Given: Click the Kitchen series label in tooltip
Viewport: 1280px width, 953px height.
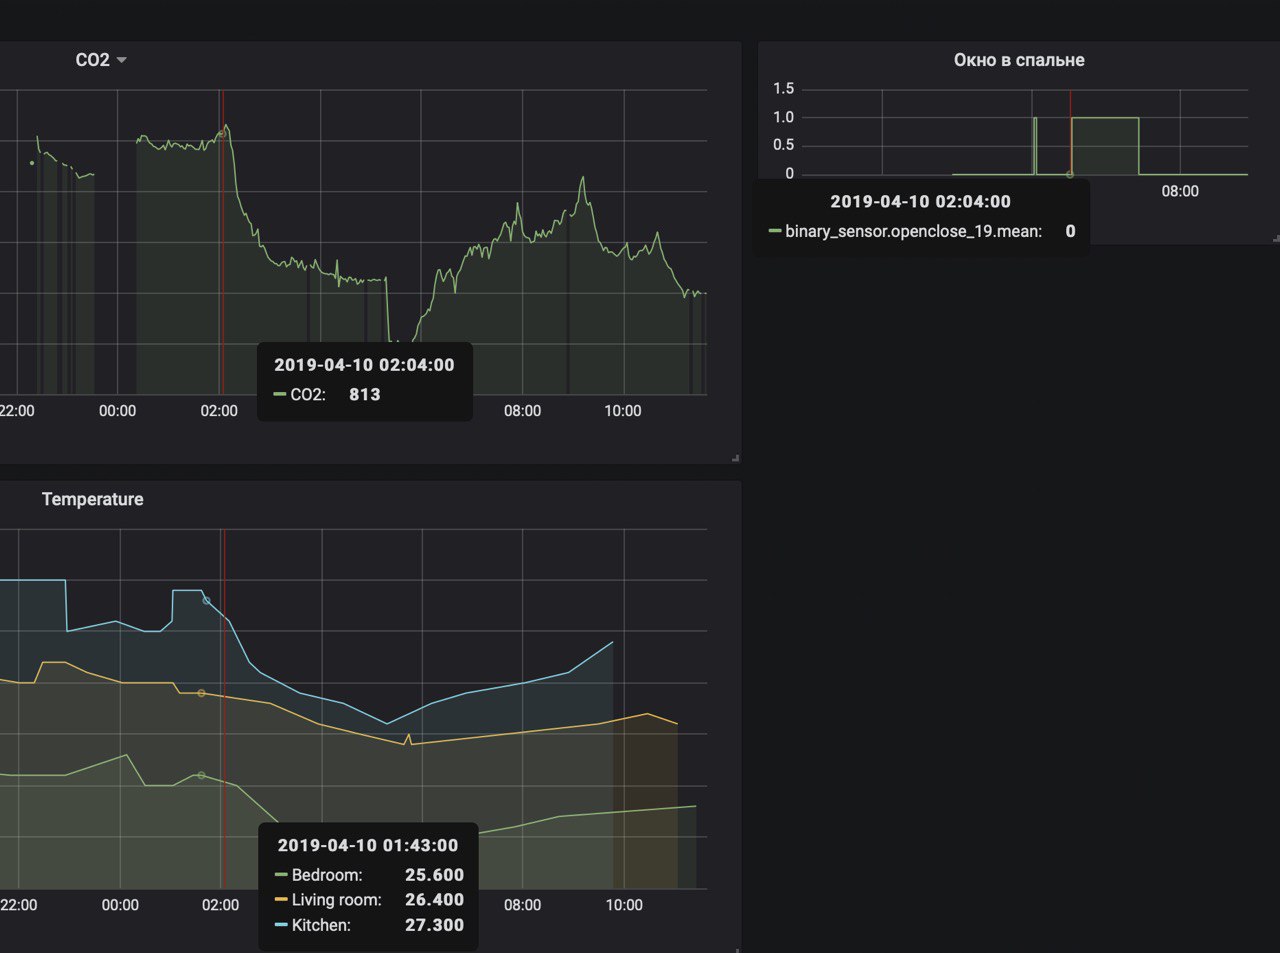Looking at the screenshot, I should [321, 925].
